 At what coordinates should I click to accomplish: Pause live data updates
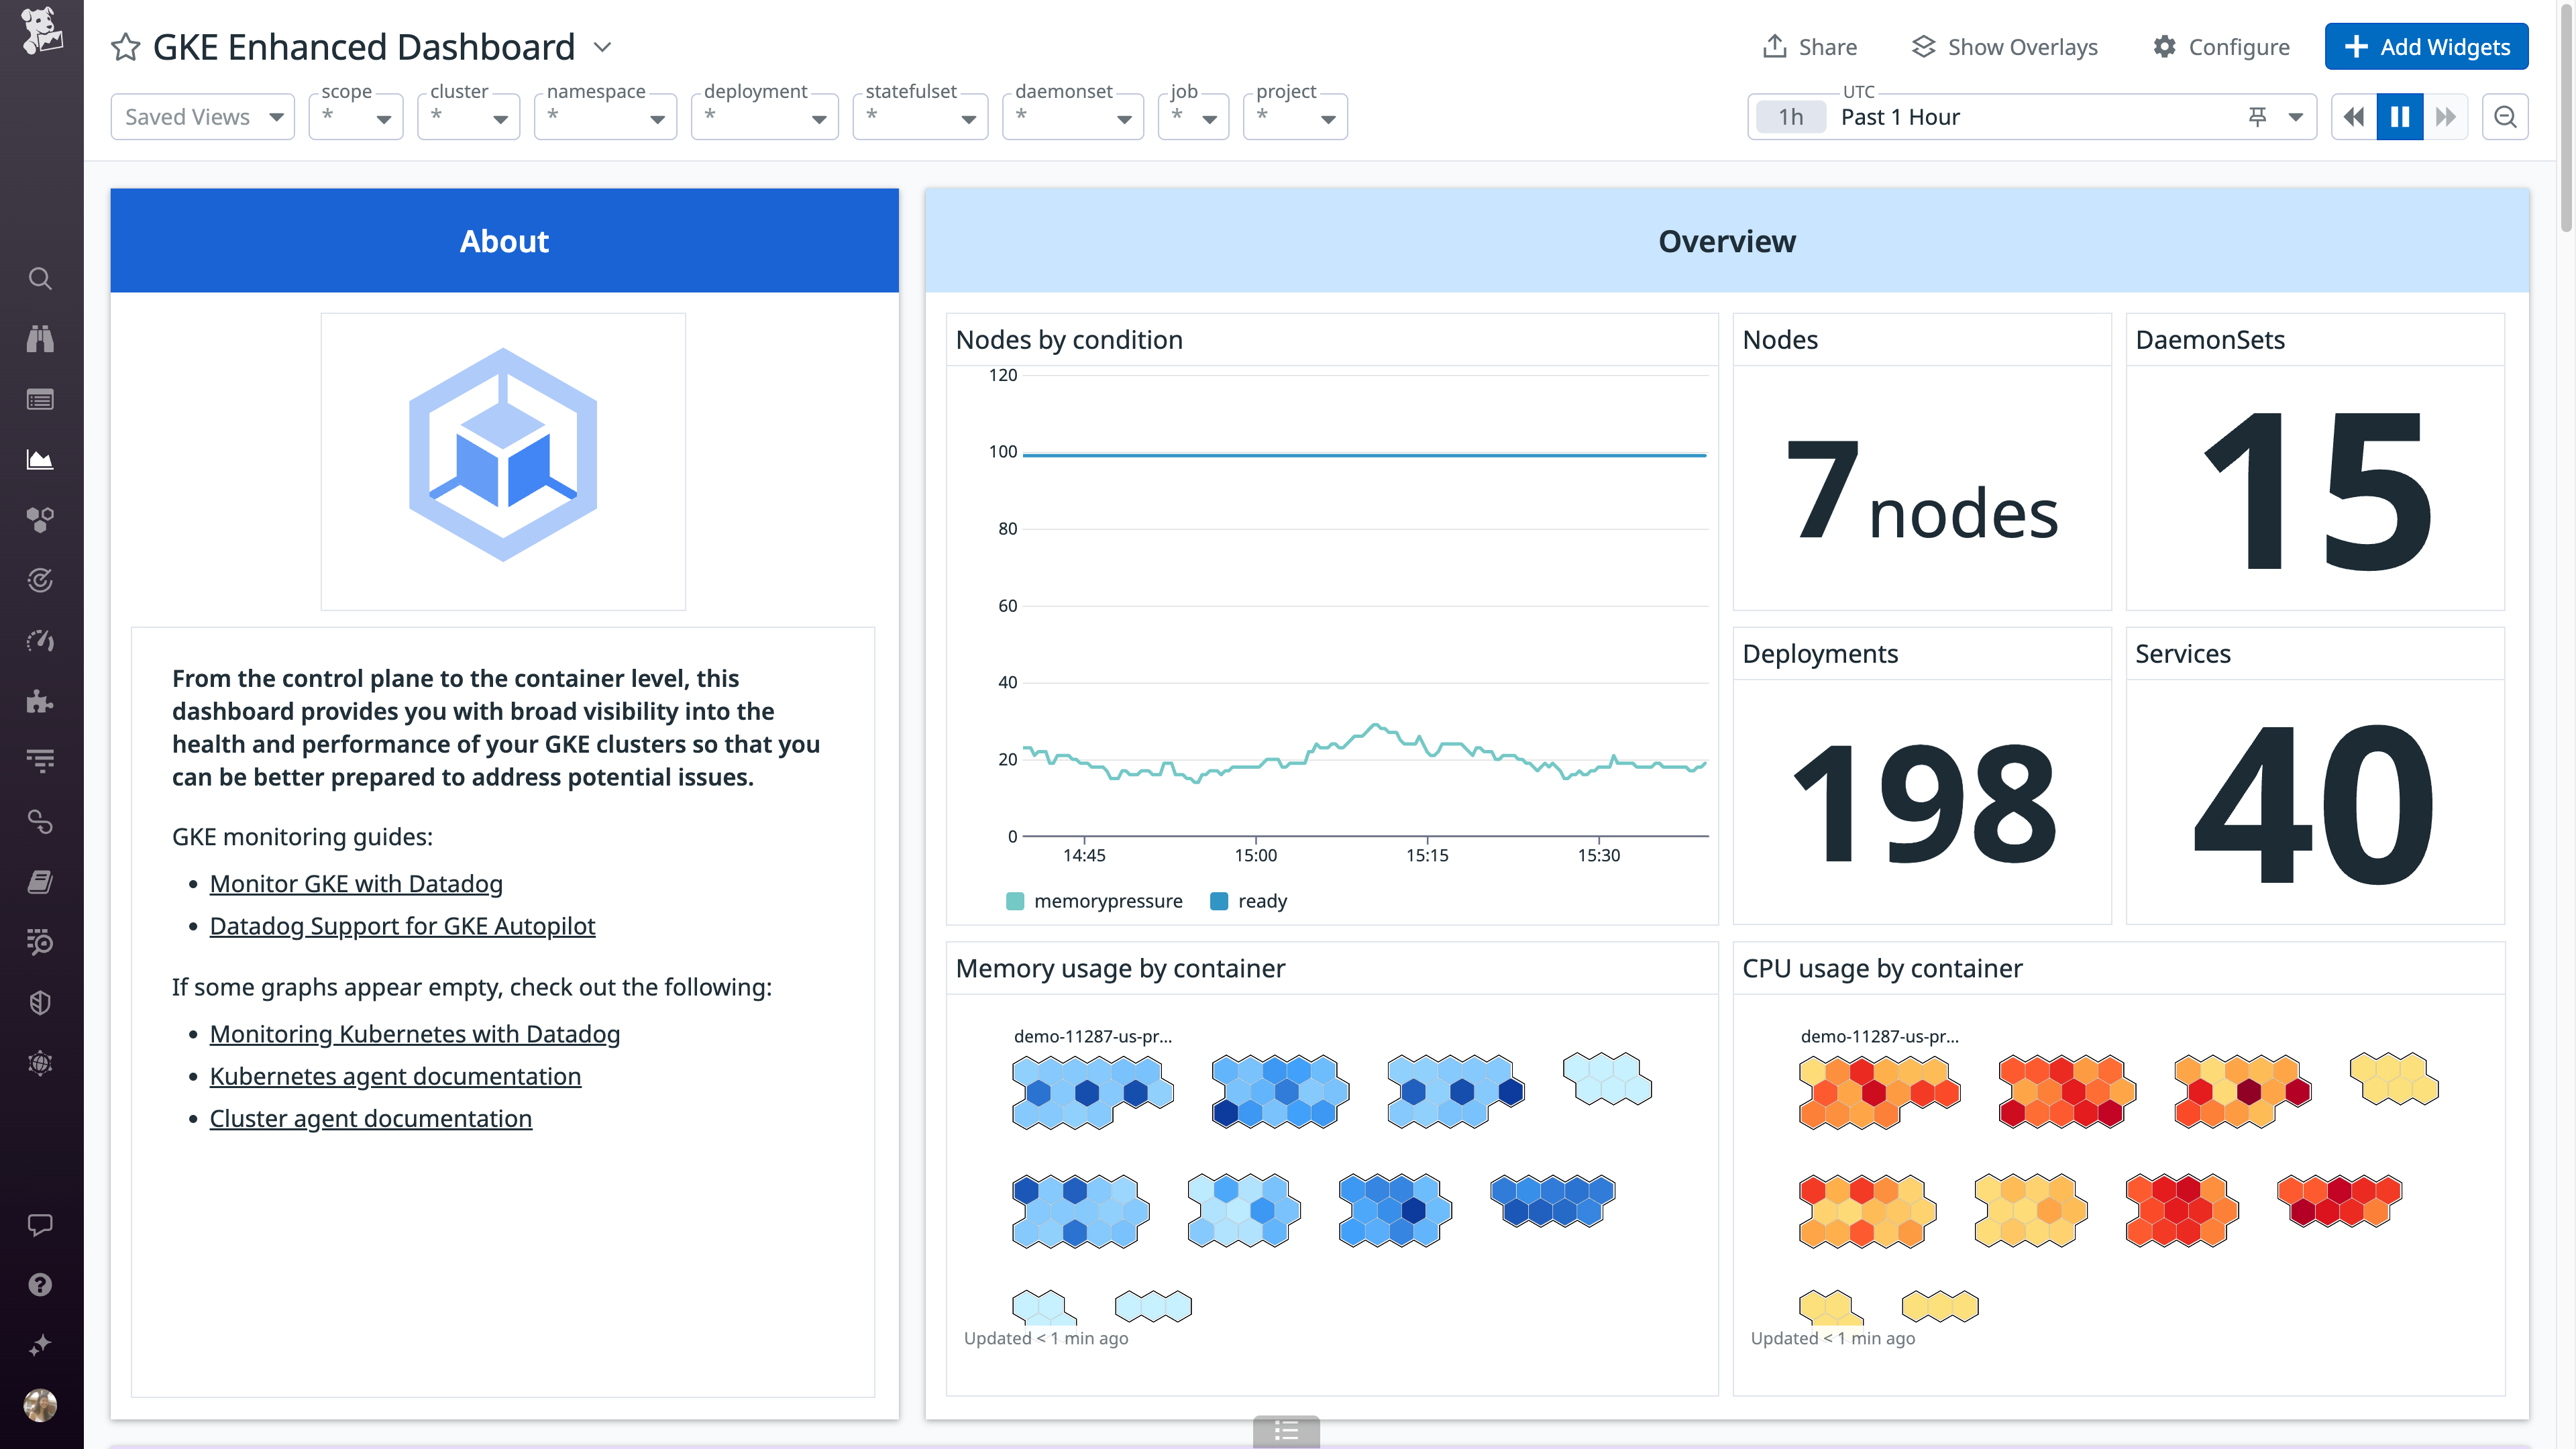coord(2400,116)
